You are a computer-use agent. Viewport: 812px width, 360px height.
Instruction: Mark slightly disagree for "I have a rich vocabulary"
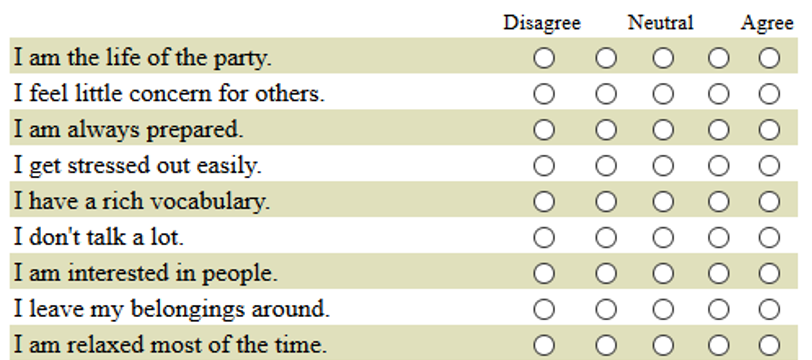606,202
